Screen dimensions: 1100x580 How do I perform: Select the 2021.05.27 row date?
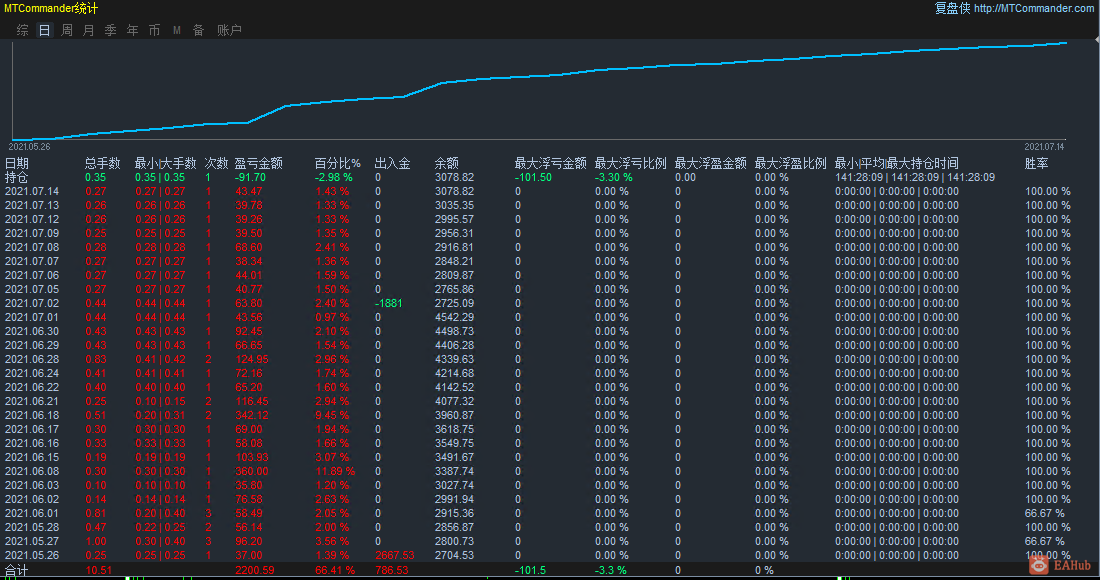click(x=32, y=542)
